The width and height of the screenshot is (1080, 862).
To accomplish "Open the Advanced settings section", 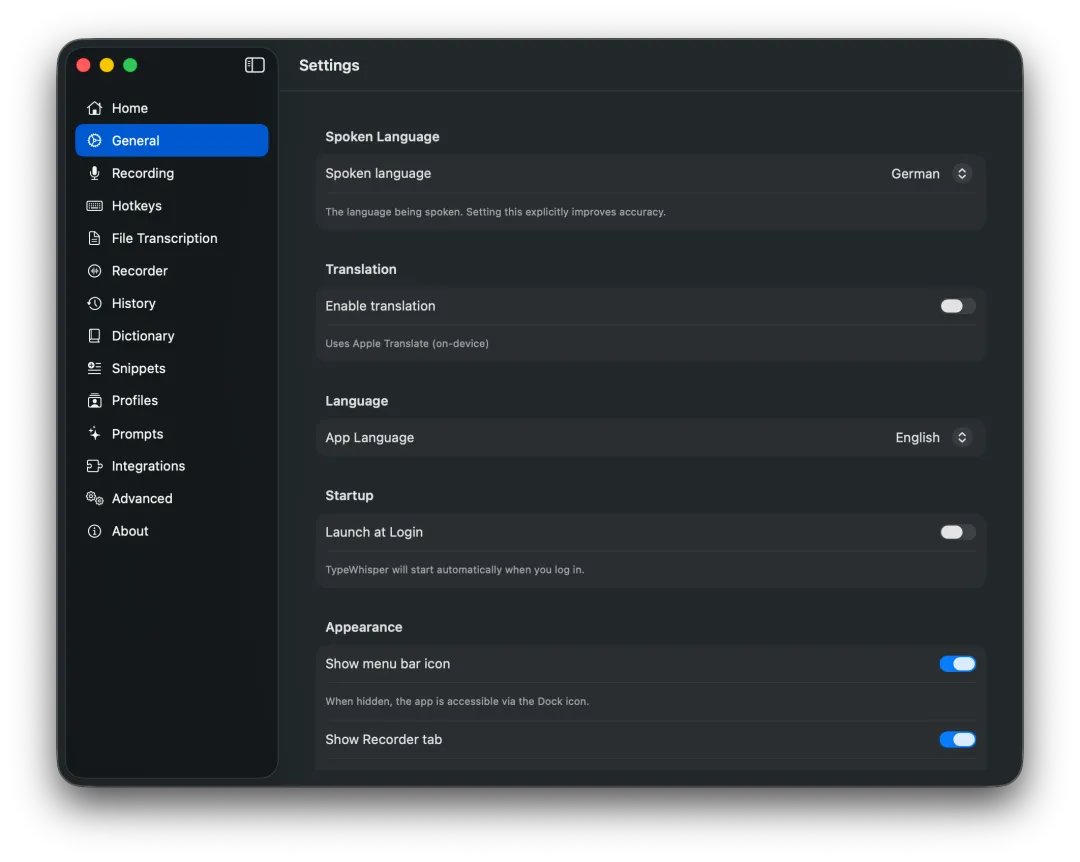I will pyautogui.click(x=142, y=498).
